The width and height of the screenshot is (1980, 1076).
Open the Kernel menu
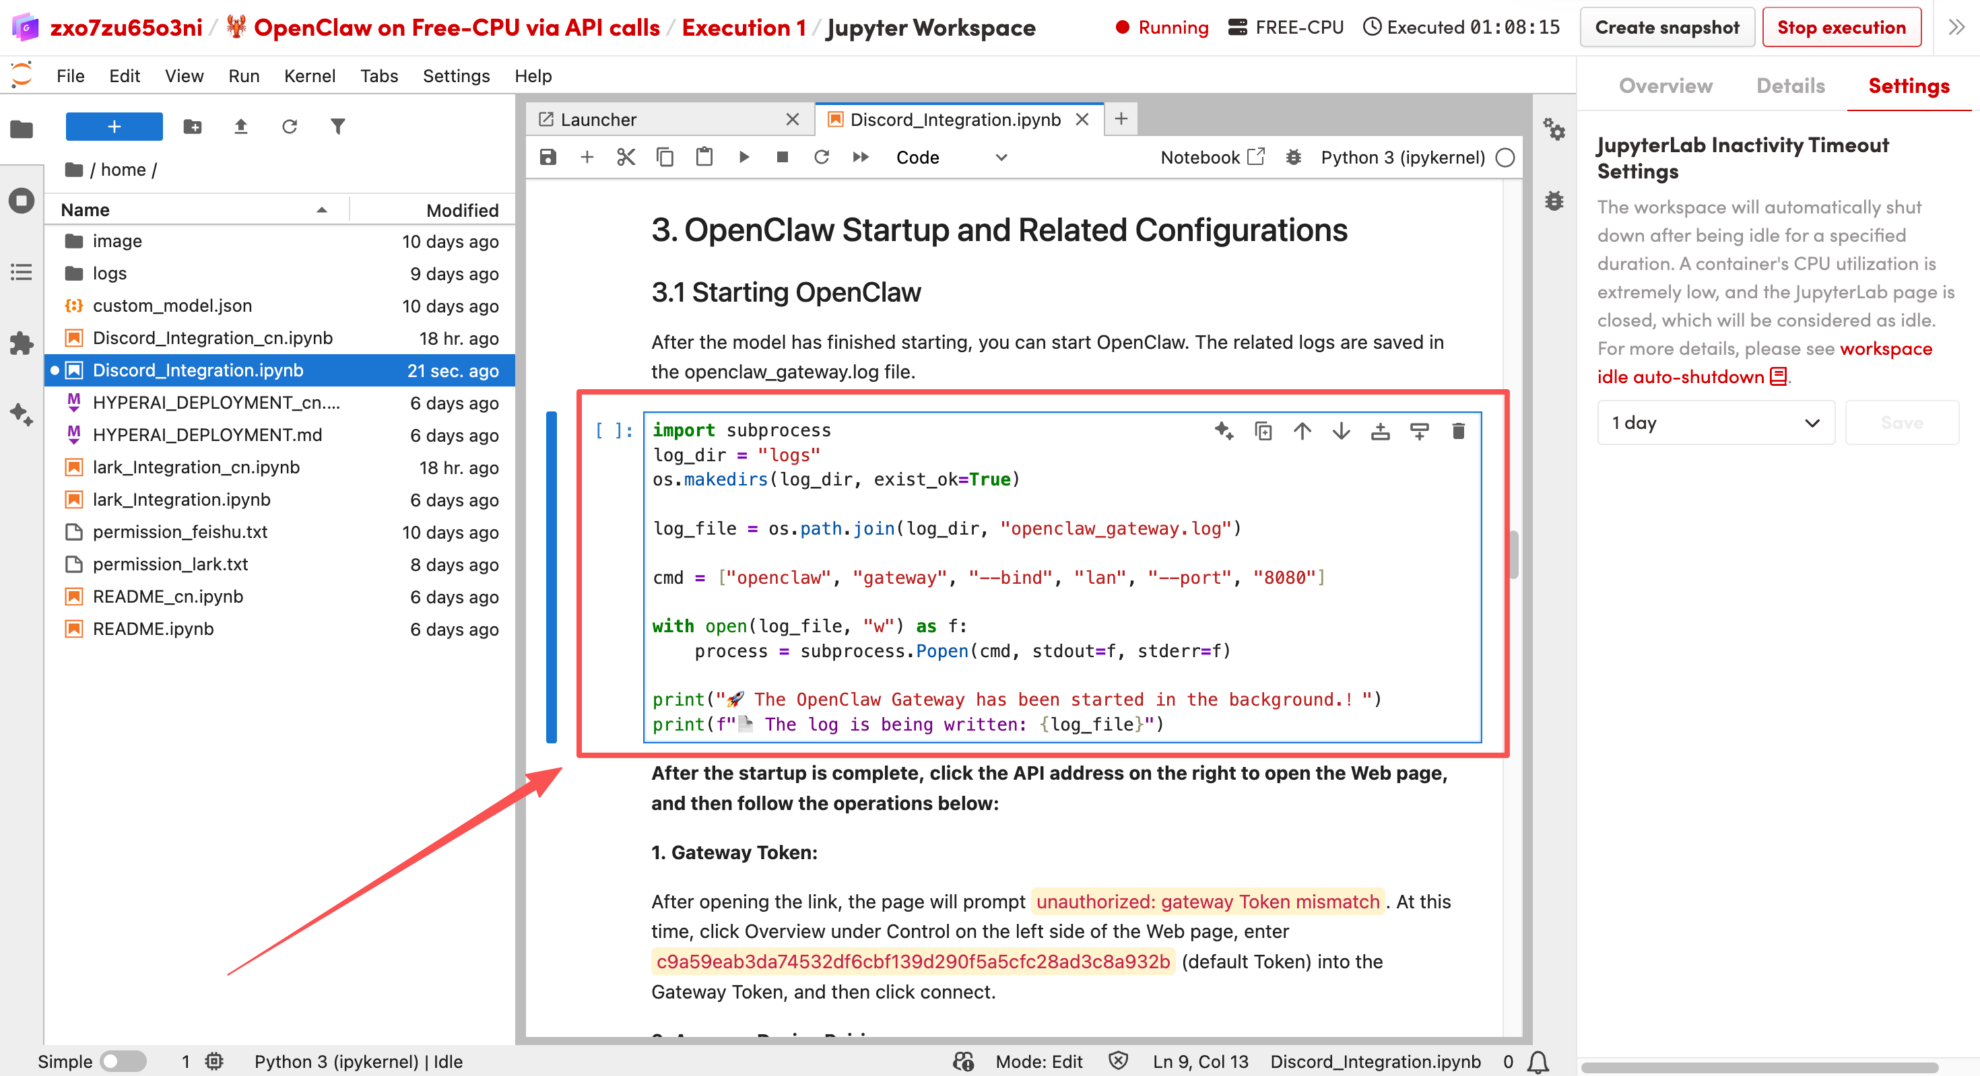tap(309, 76)
